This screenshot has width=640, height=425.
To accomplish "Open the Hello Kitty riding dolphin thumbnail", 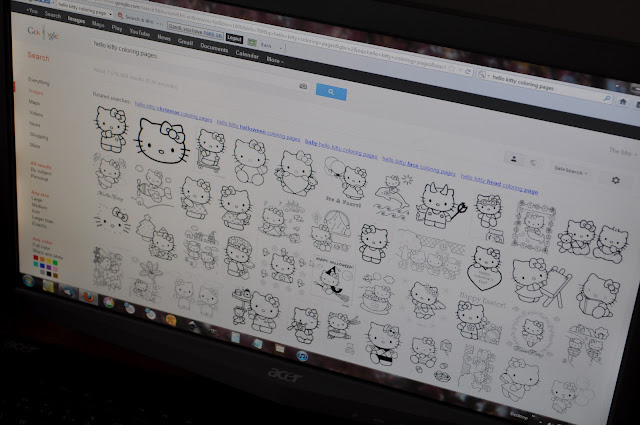I will pyautogui.click(x=392, y=197).
